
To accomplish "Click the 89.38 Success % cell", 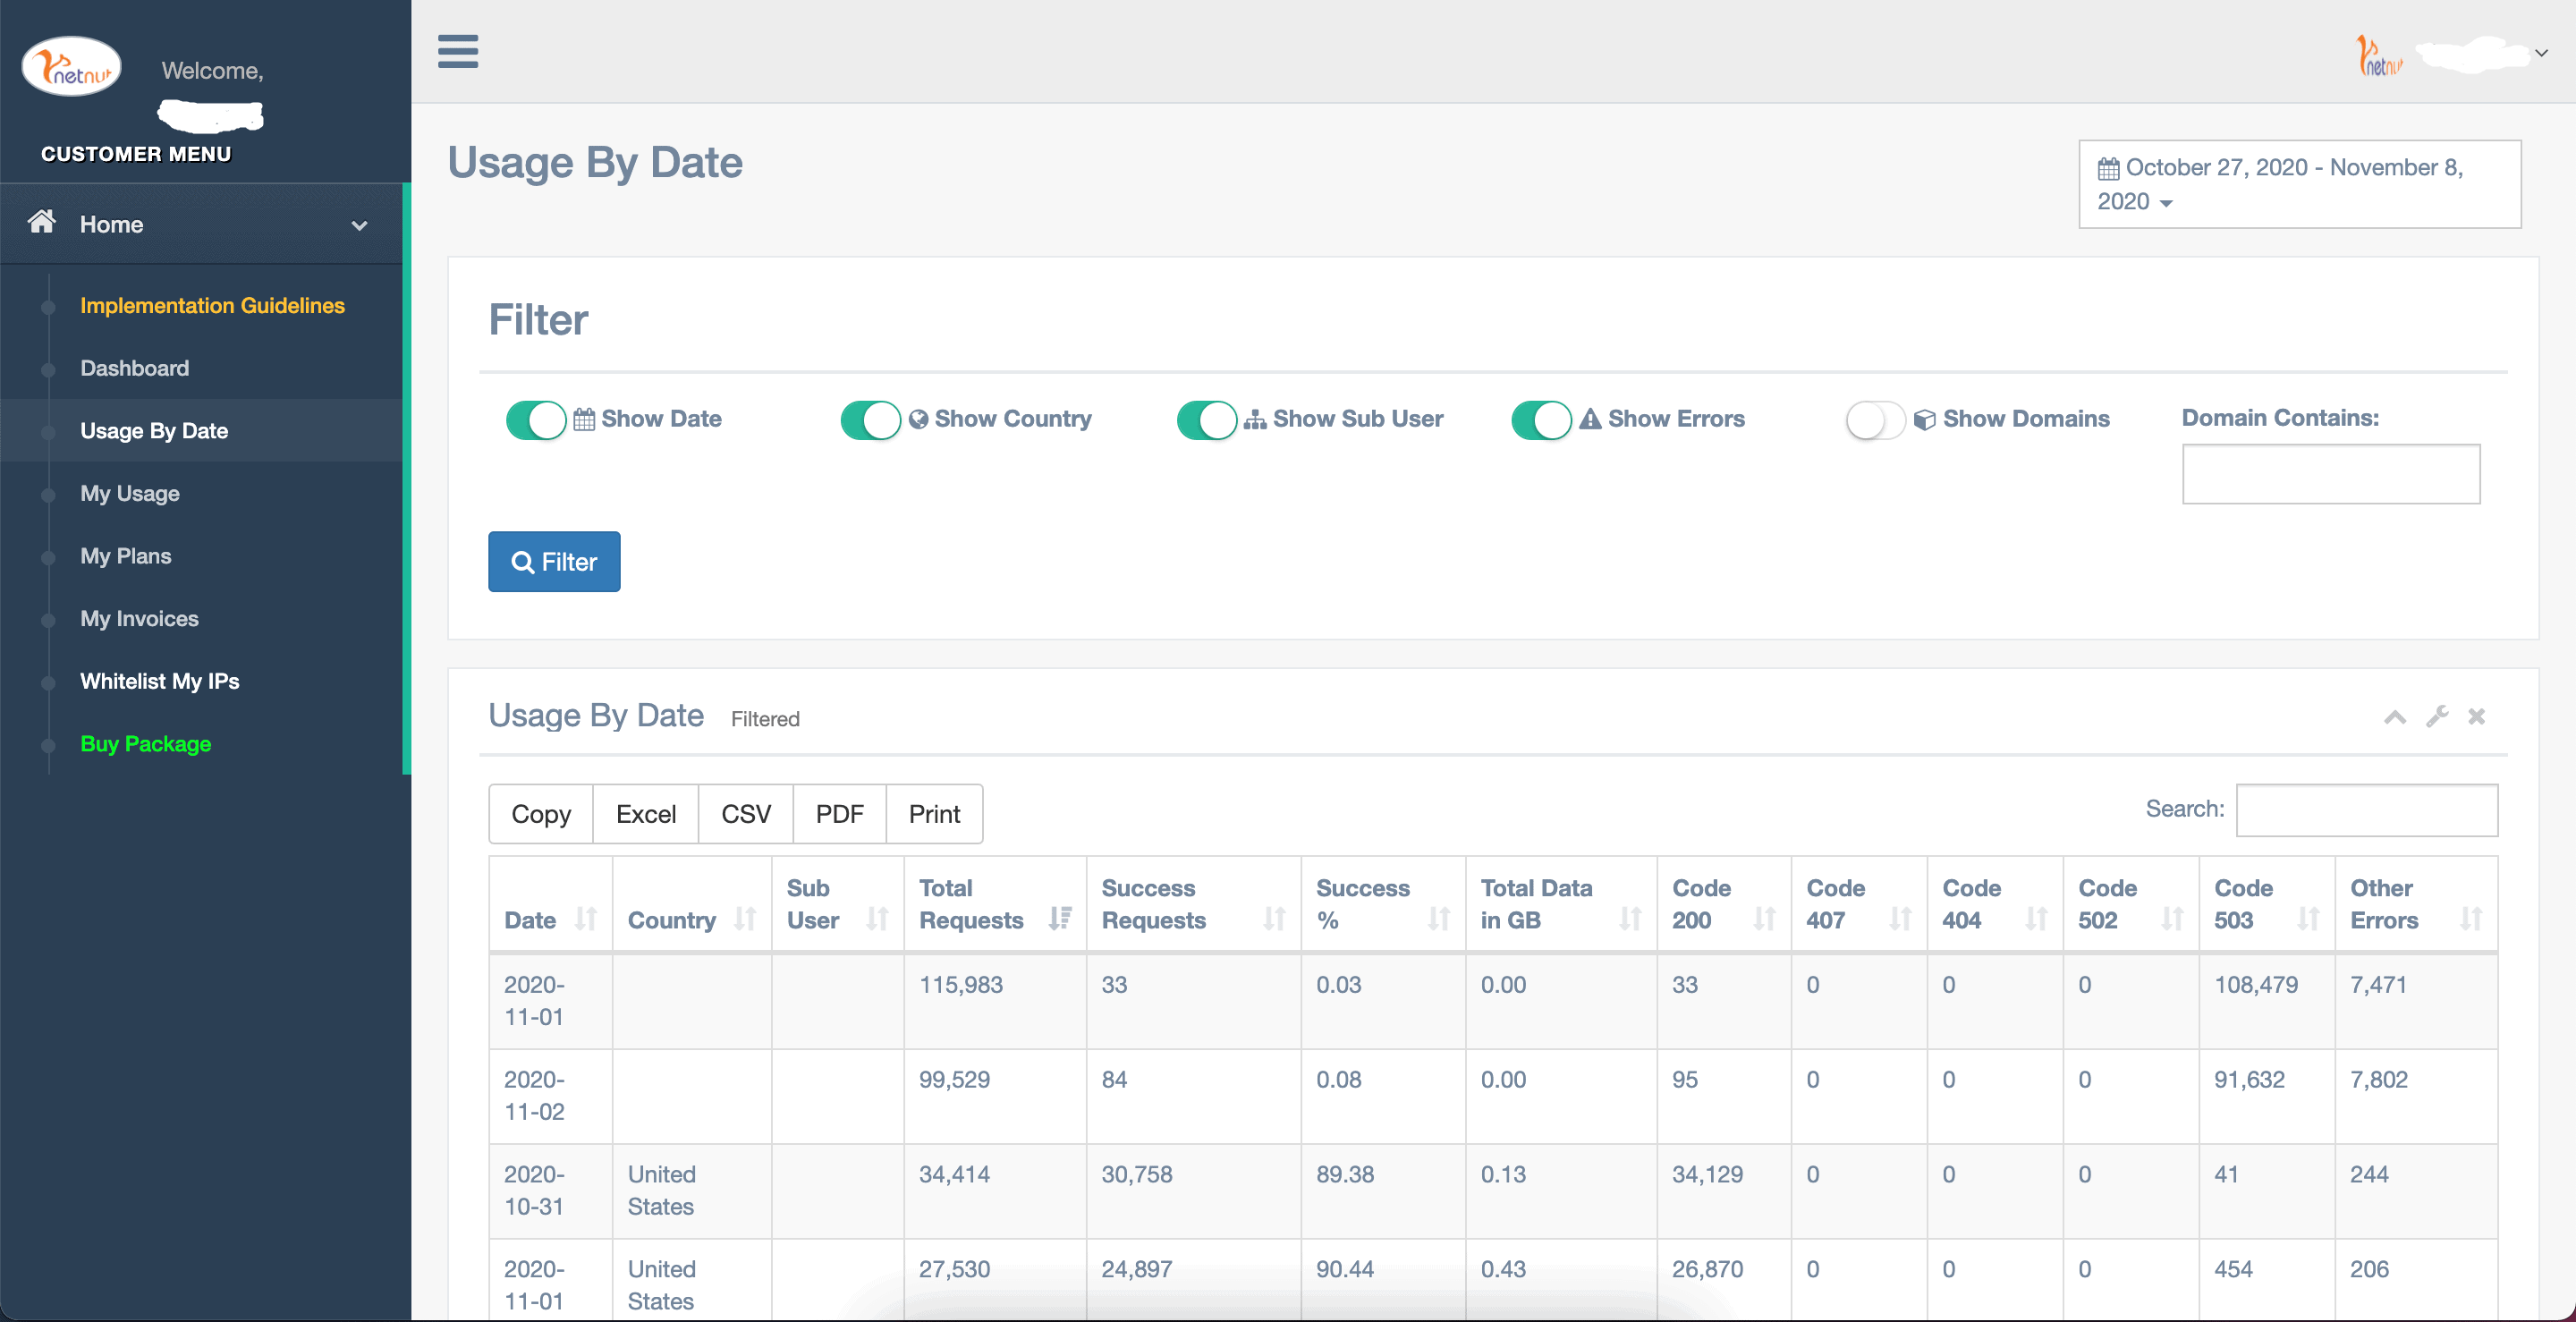I will [x=1383, y=1191].
